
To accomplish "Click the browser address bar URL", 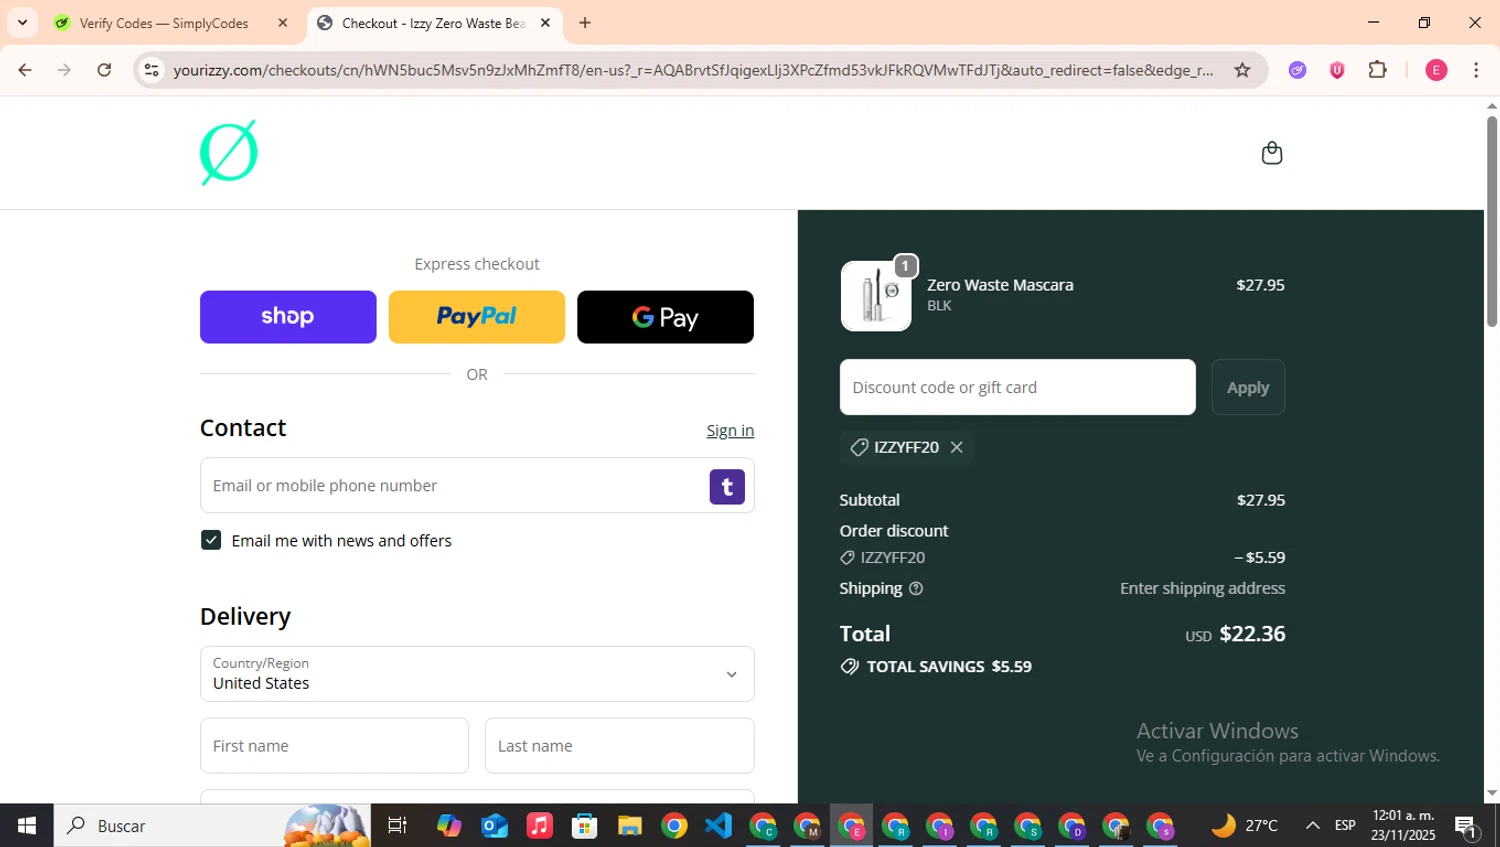I will 692,70.
